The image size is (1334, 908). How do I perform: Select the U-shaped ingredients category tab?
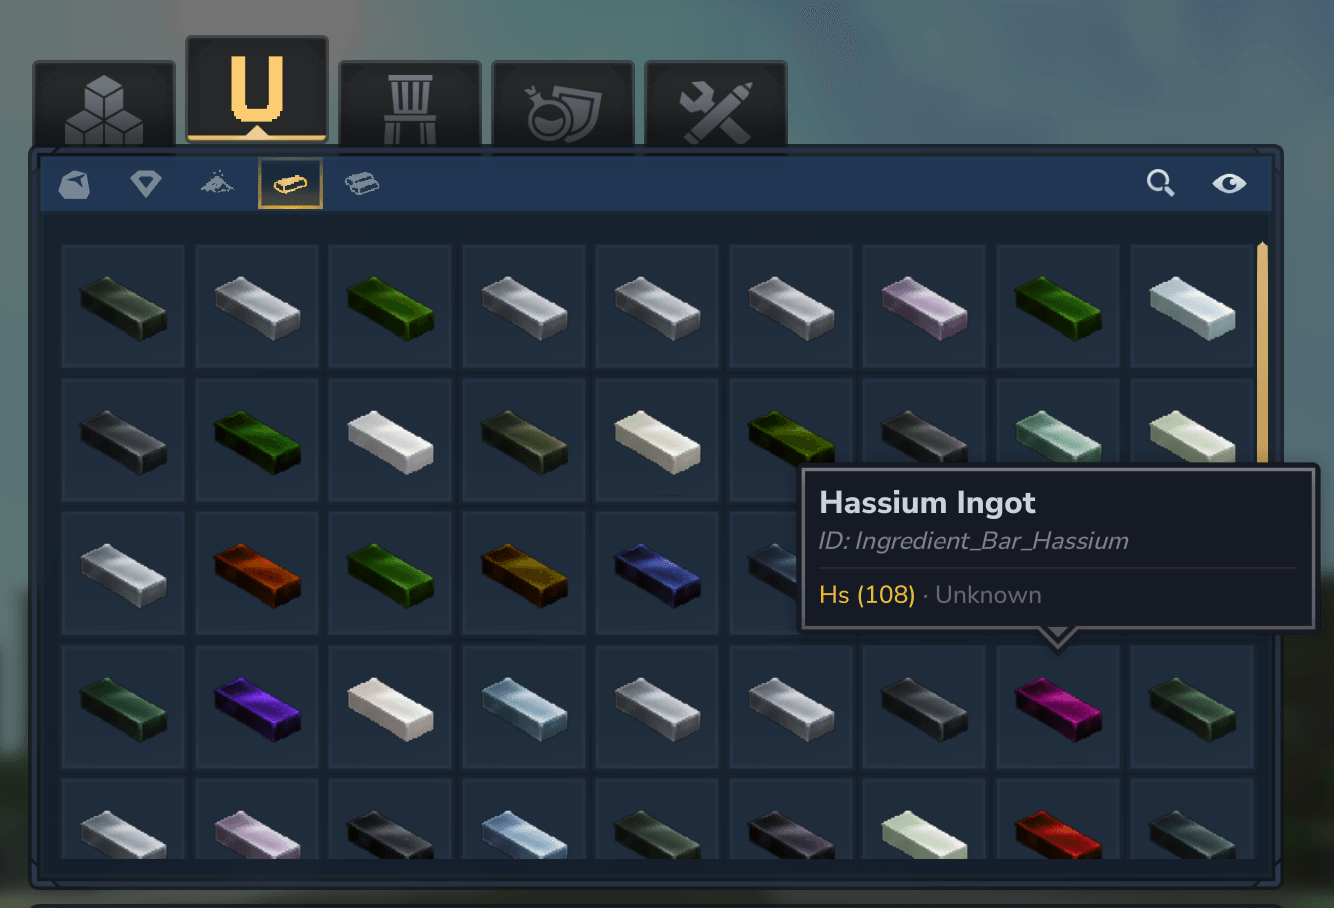[257, 91]
